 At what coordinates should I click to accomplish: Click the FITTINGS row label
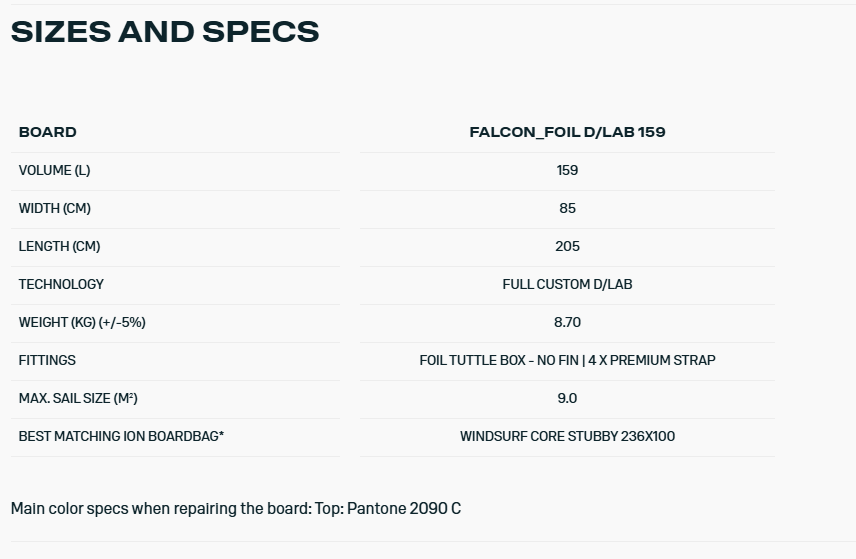pyautogui.click(x=47, y=360)
